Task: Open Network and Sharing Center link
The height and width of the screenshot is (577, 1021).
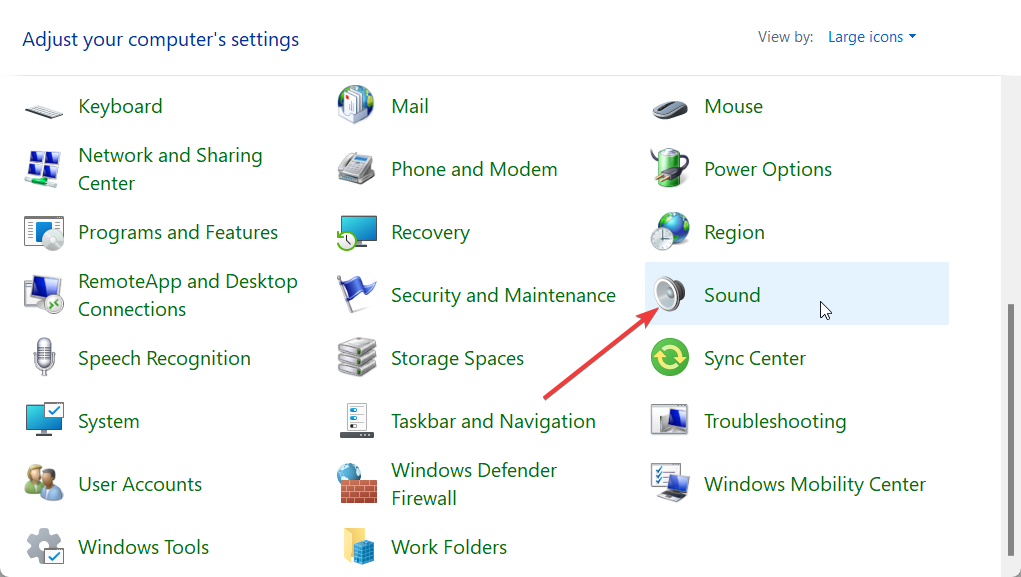Action: 171,169
